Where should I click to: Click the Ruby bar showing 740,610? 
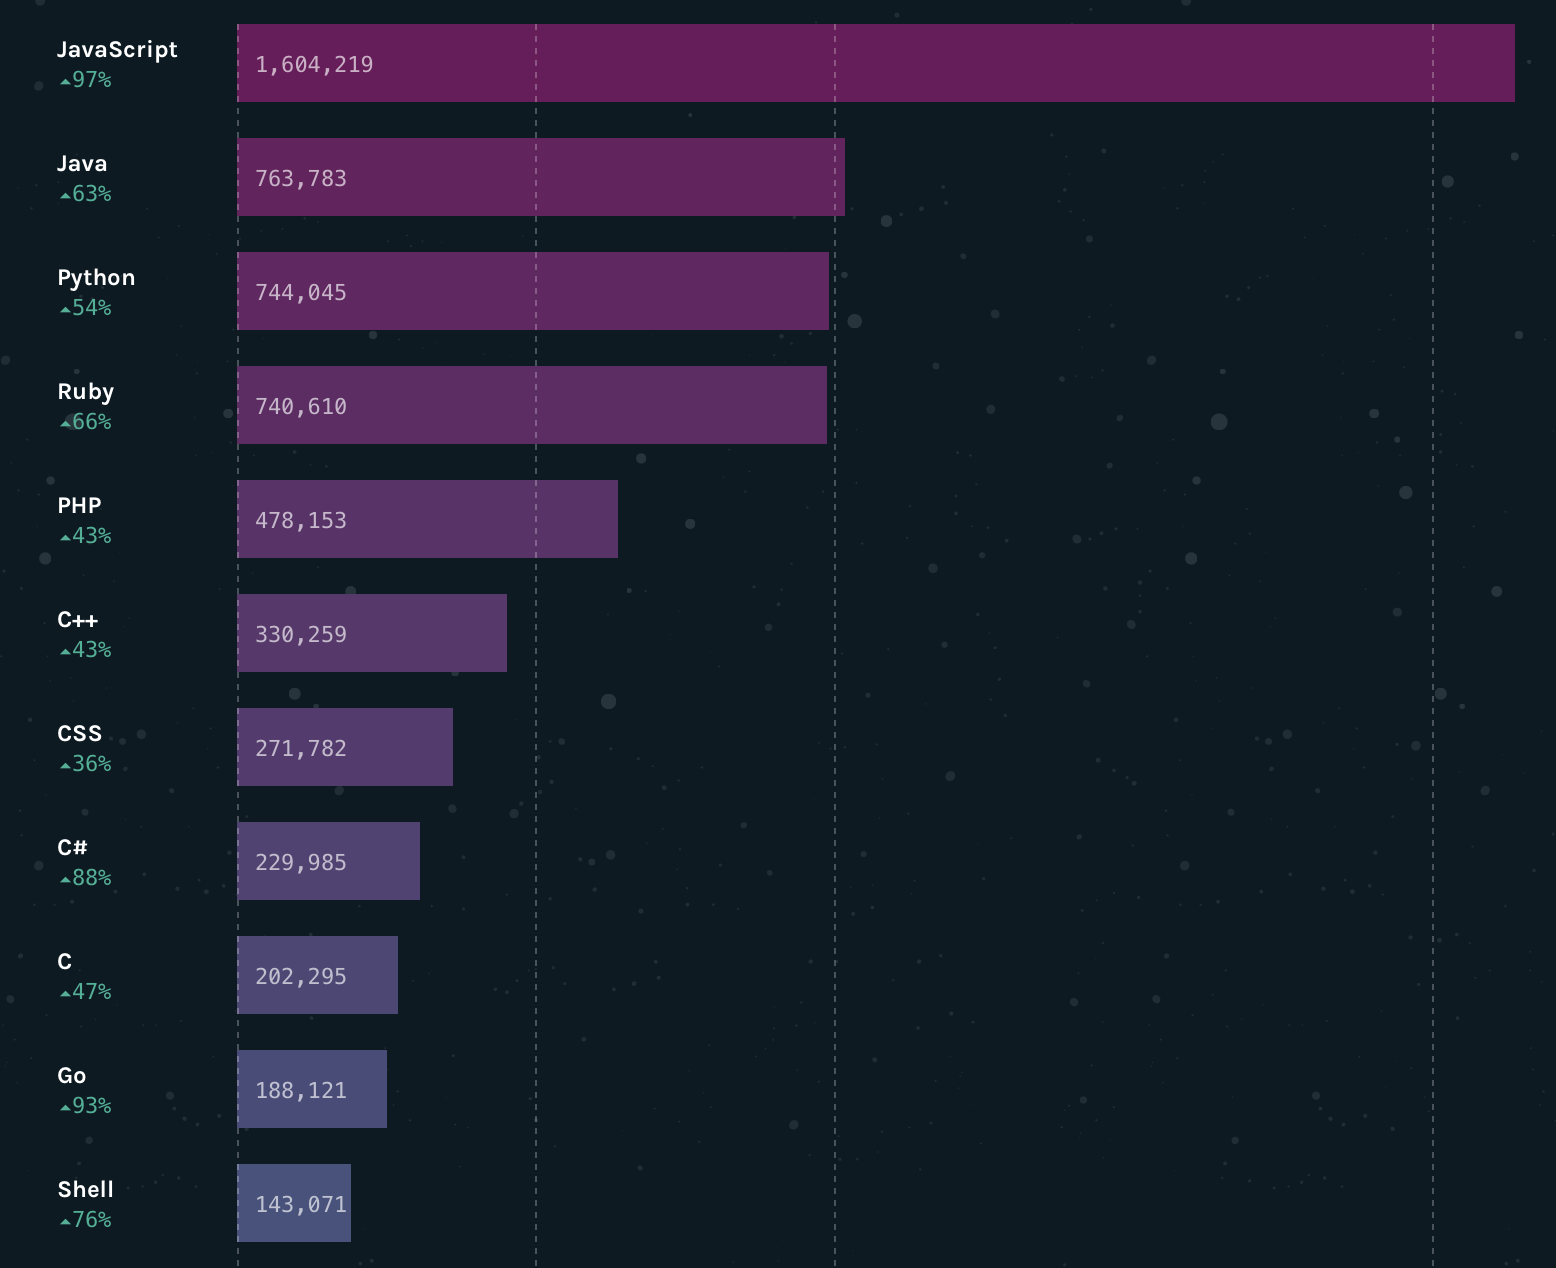532,405
